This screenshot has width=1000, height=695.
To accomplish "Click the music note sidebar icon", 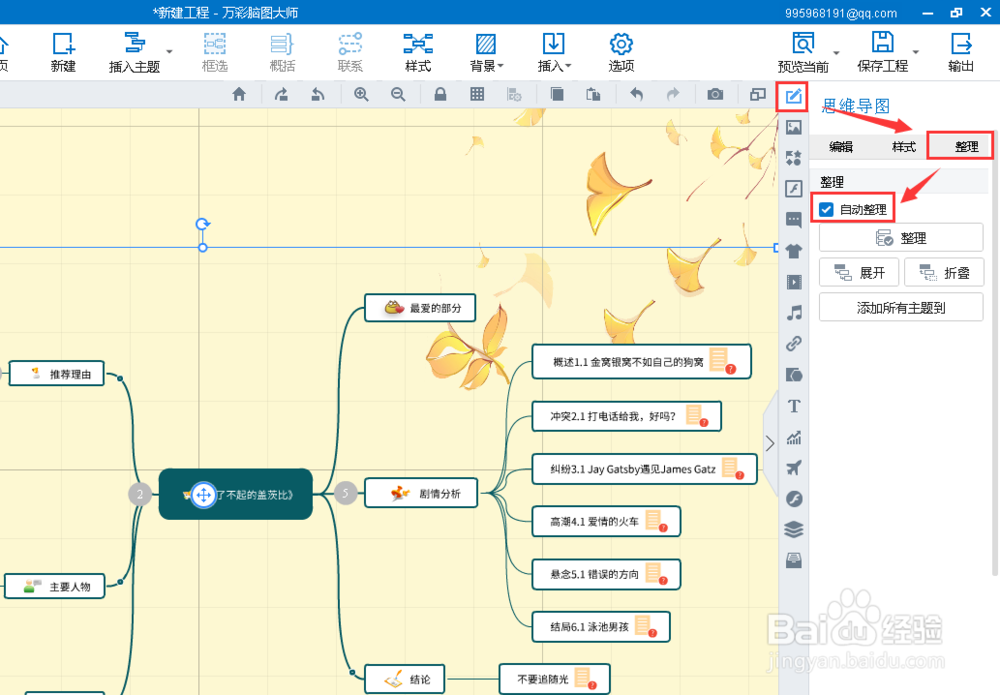I will pos(793,312).
